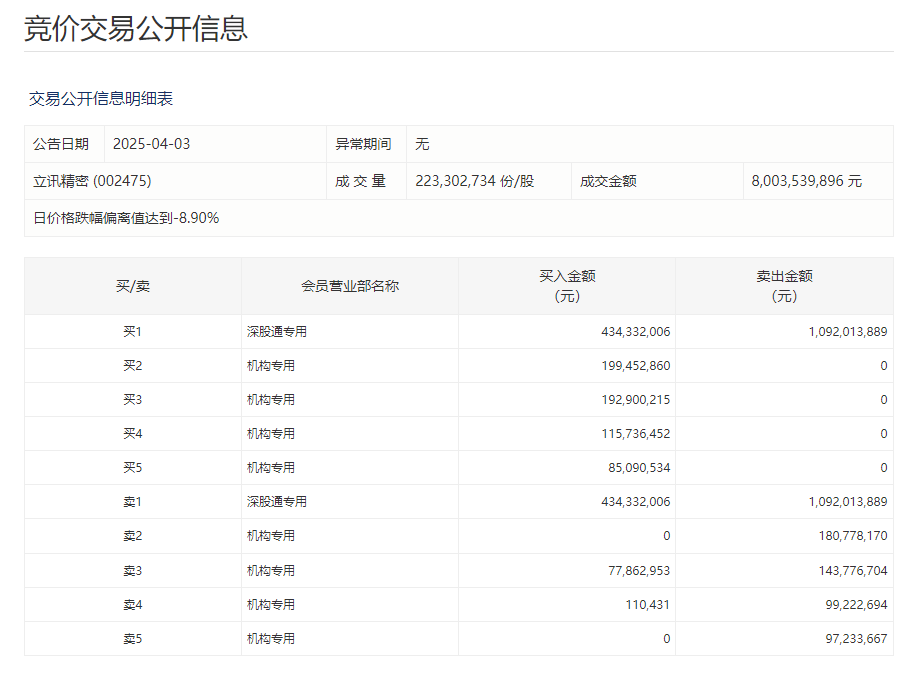Image resolution: width=924 pixels, height=673 pixels.
Task: Select the 卖1 row label
Action: 133,502
